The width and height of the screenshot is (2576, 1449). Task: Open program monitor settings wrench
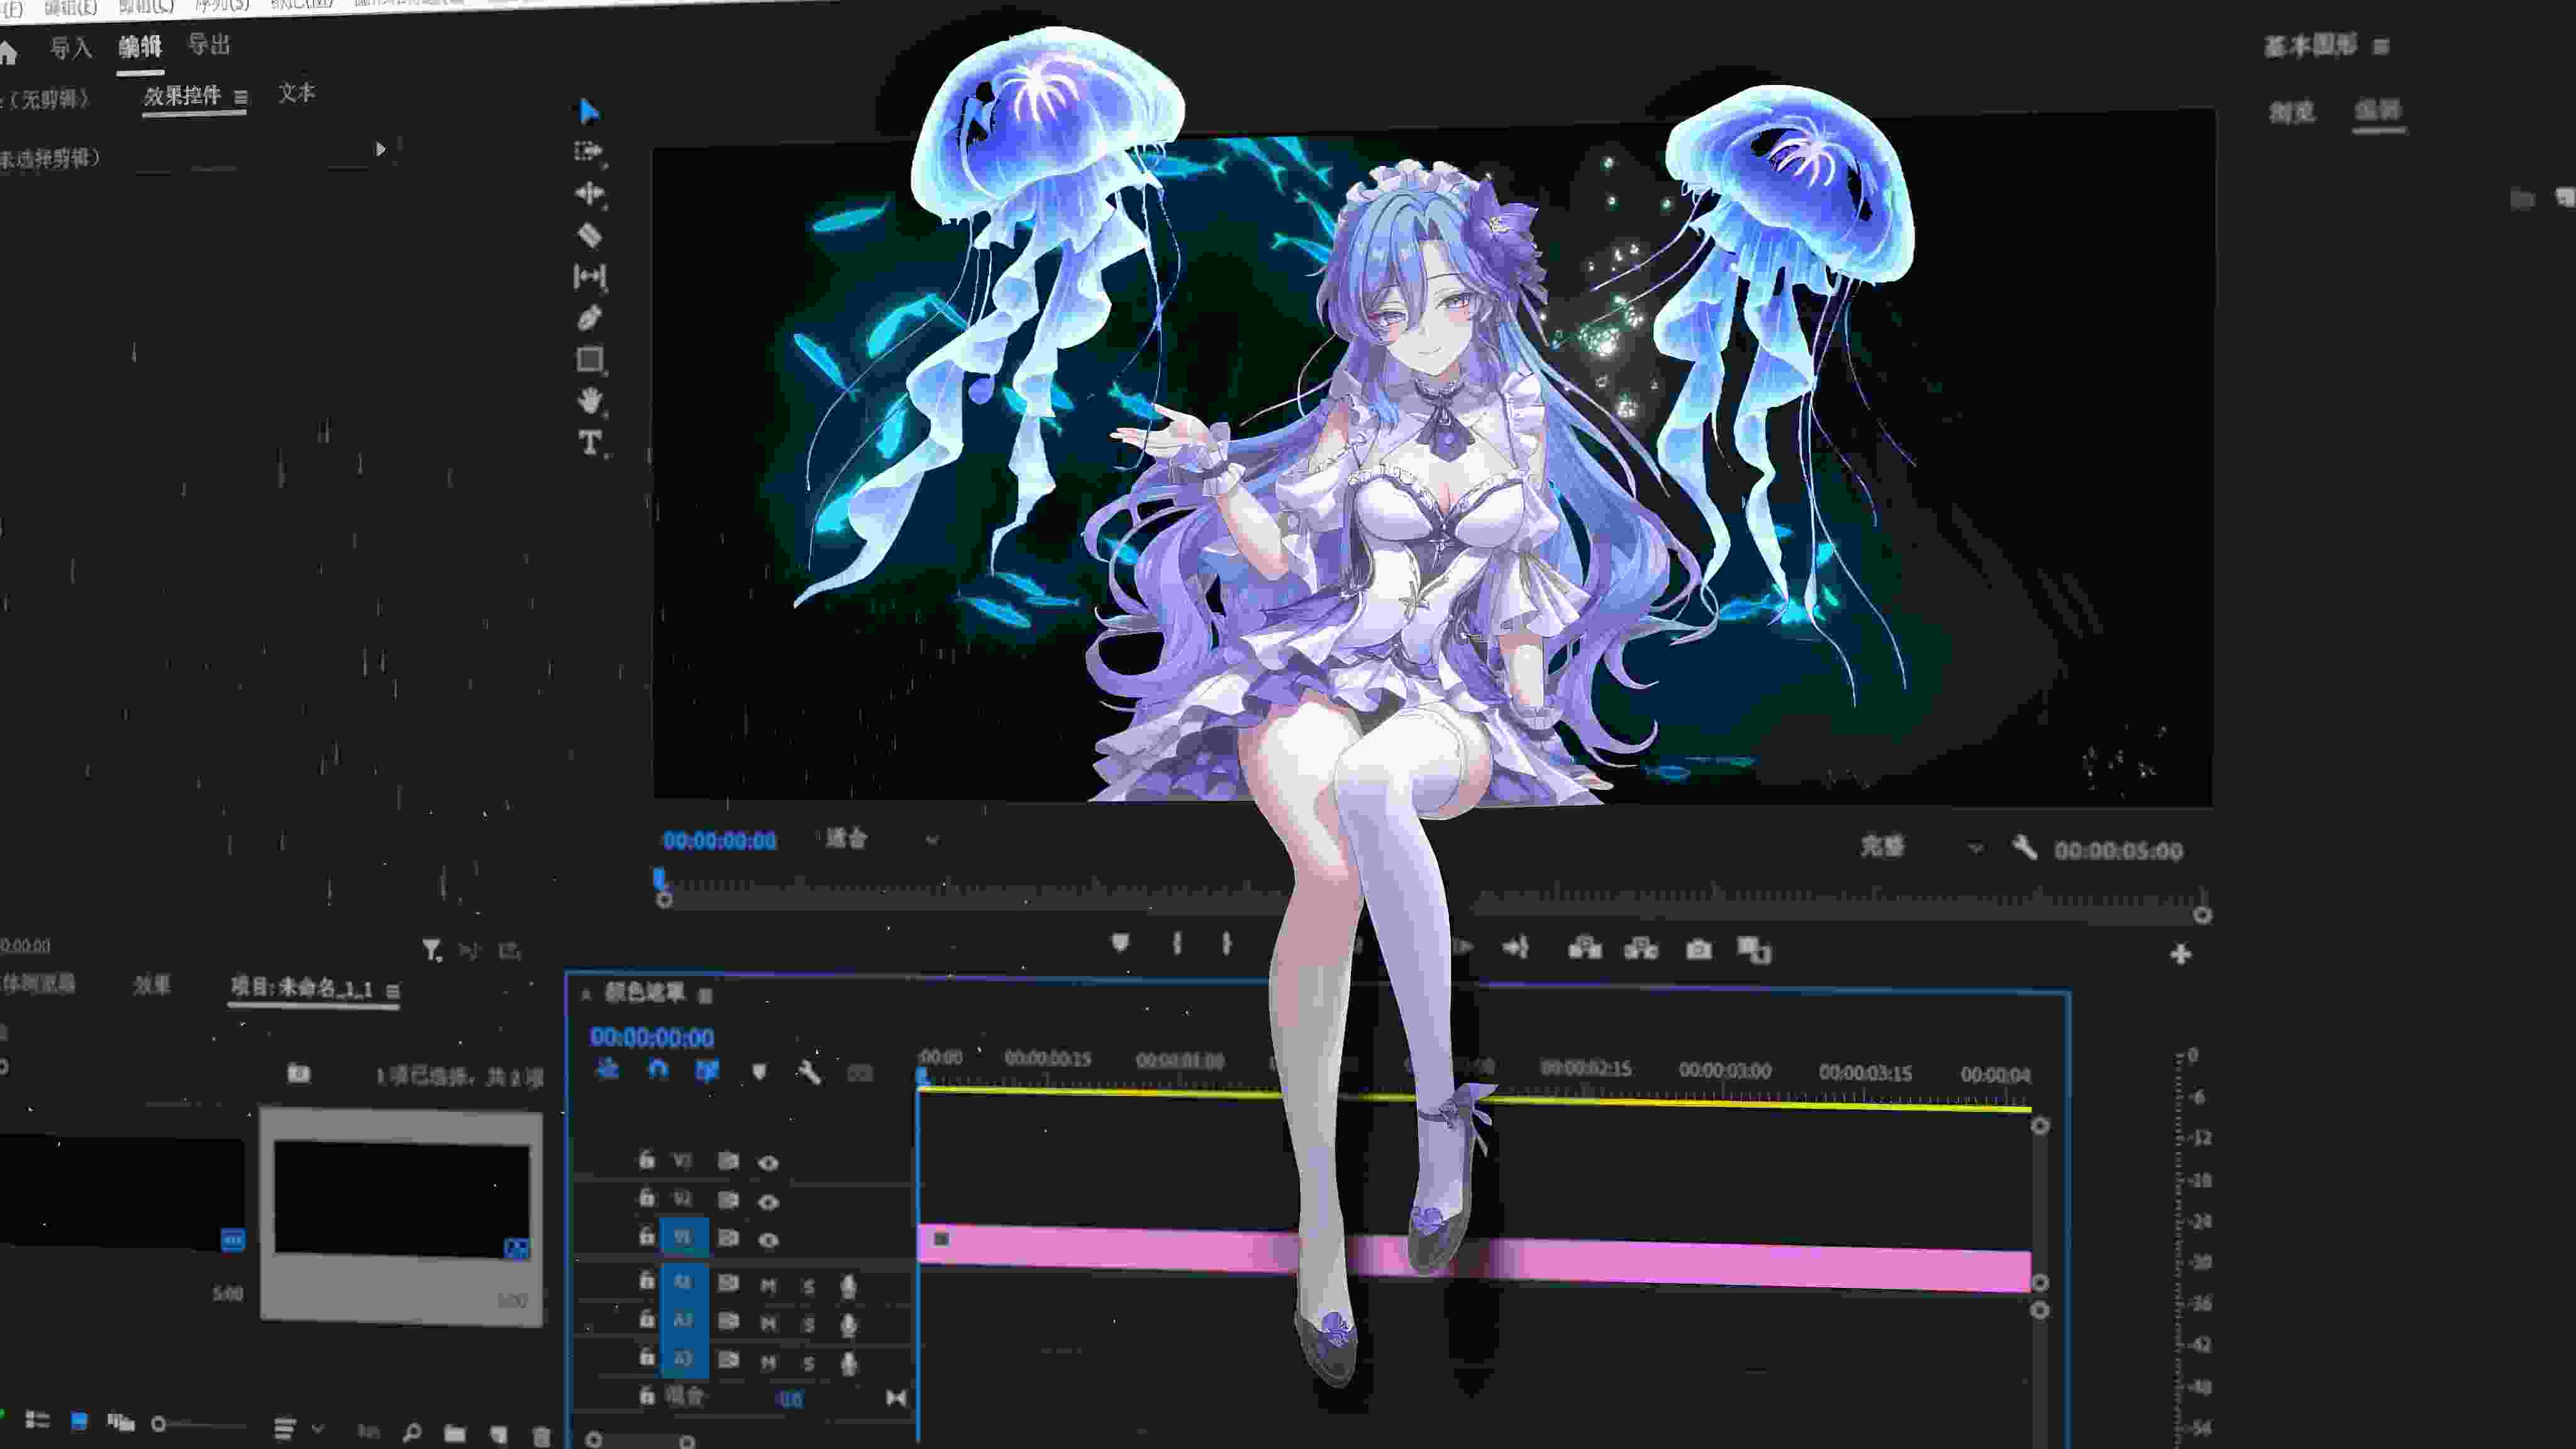point(2024,848)
